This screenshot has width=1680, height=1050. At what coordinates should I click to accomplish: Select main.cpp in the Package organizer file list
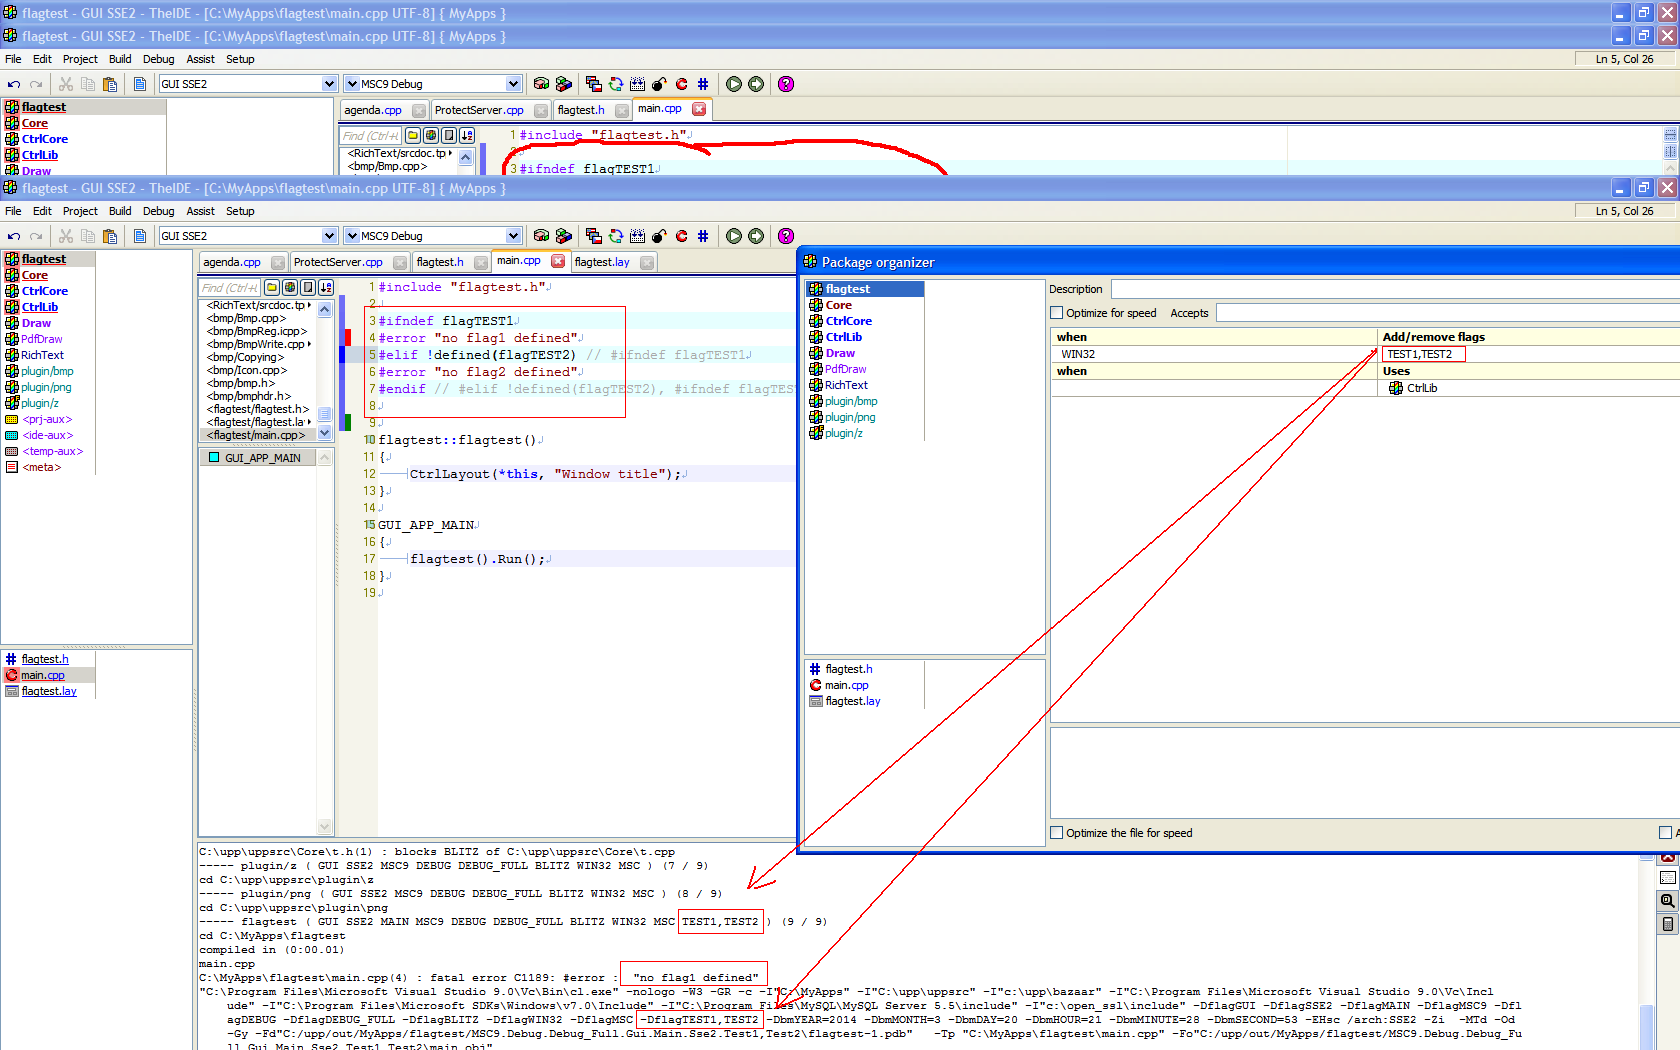(846, 685)
